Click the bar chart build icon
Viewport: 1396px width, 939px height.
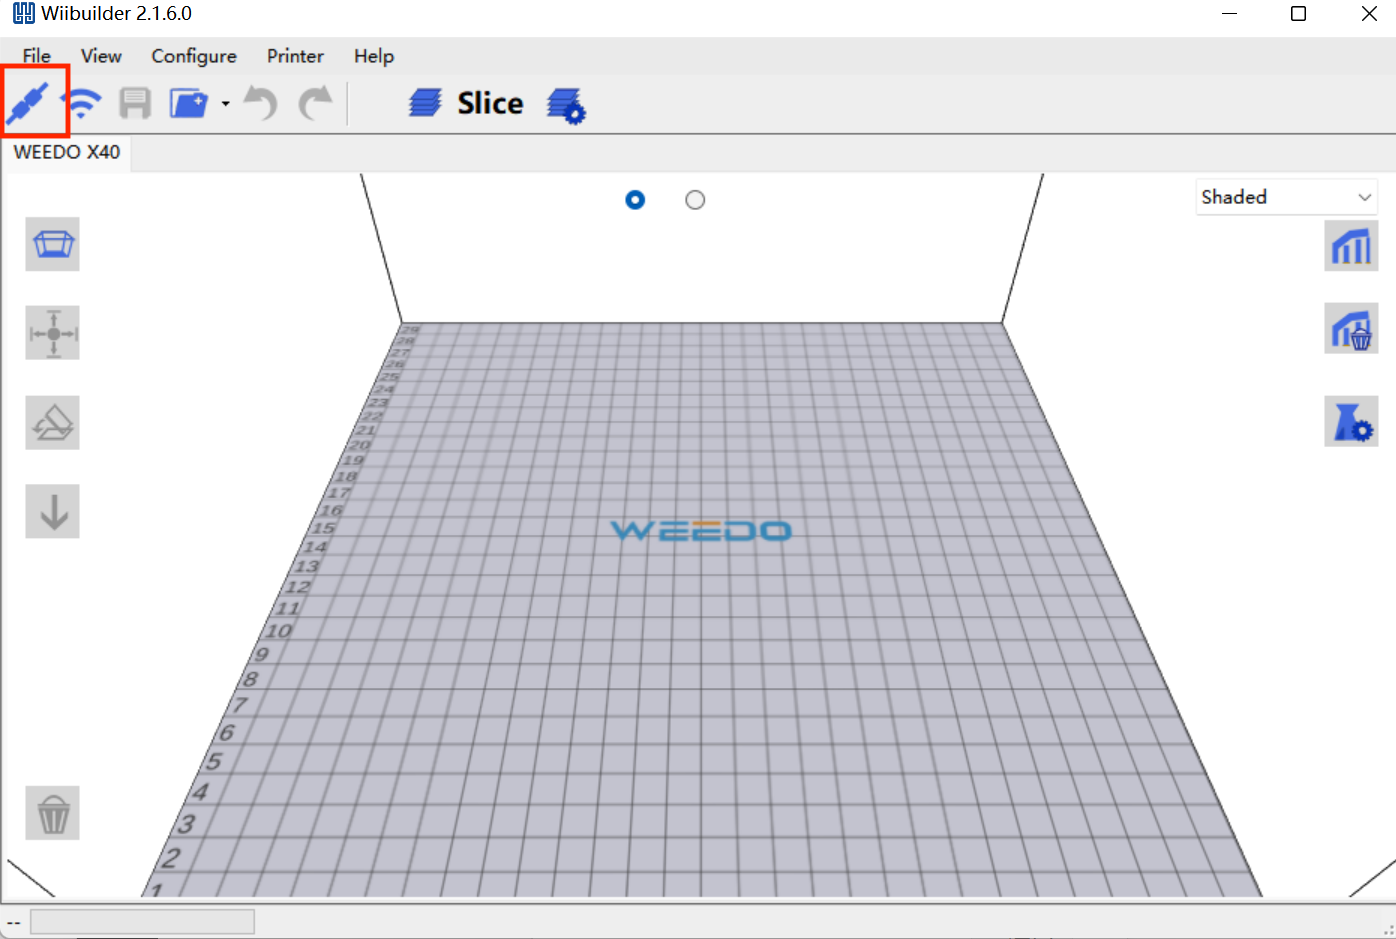(1351, 245)
